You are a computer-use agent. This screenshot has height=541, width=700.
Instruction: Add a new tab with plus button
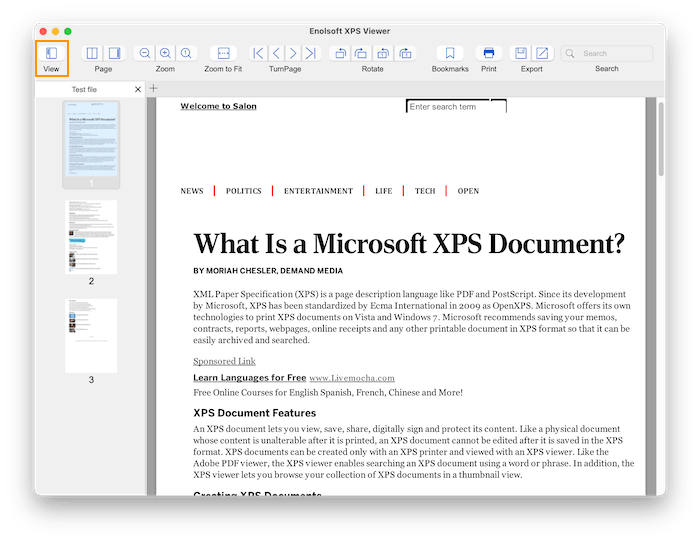[x=154, y=89]
